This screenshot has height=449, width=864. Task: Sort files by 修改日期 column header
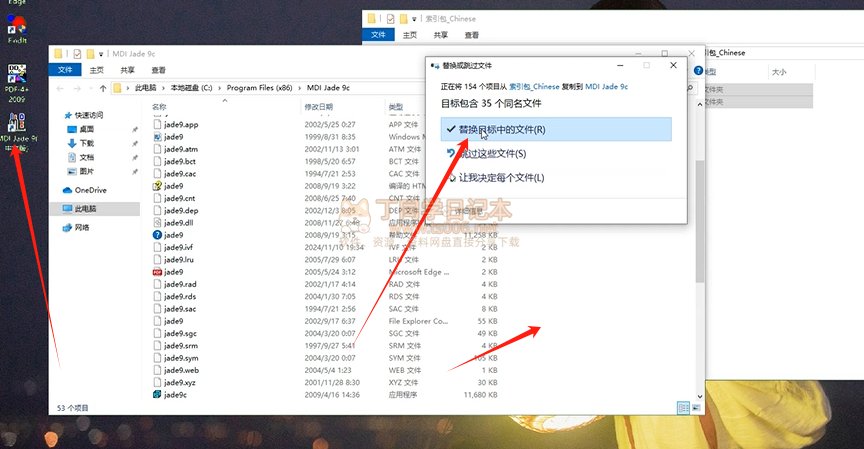[x=318, y=106]
